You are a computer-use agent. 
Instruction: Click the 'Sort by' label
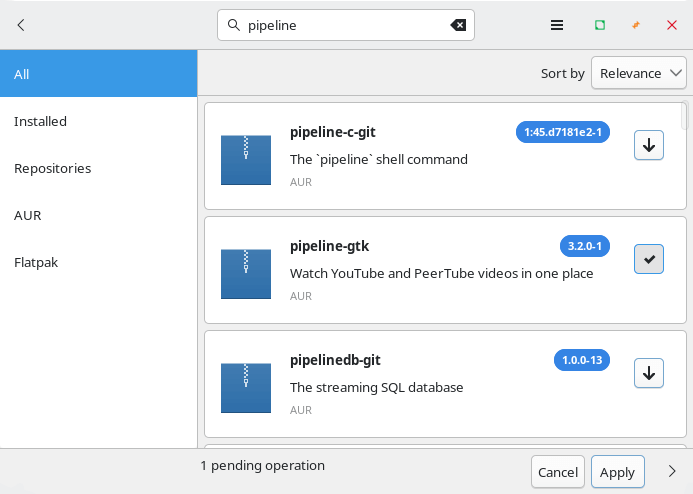pyautogui.click(x=563, y=73)
